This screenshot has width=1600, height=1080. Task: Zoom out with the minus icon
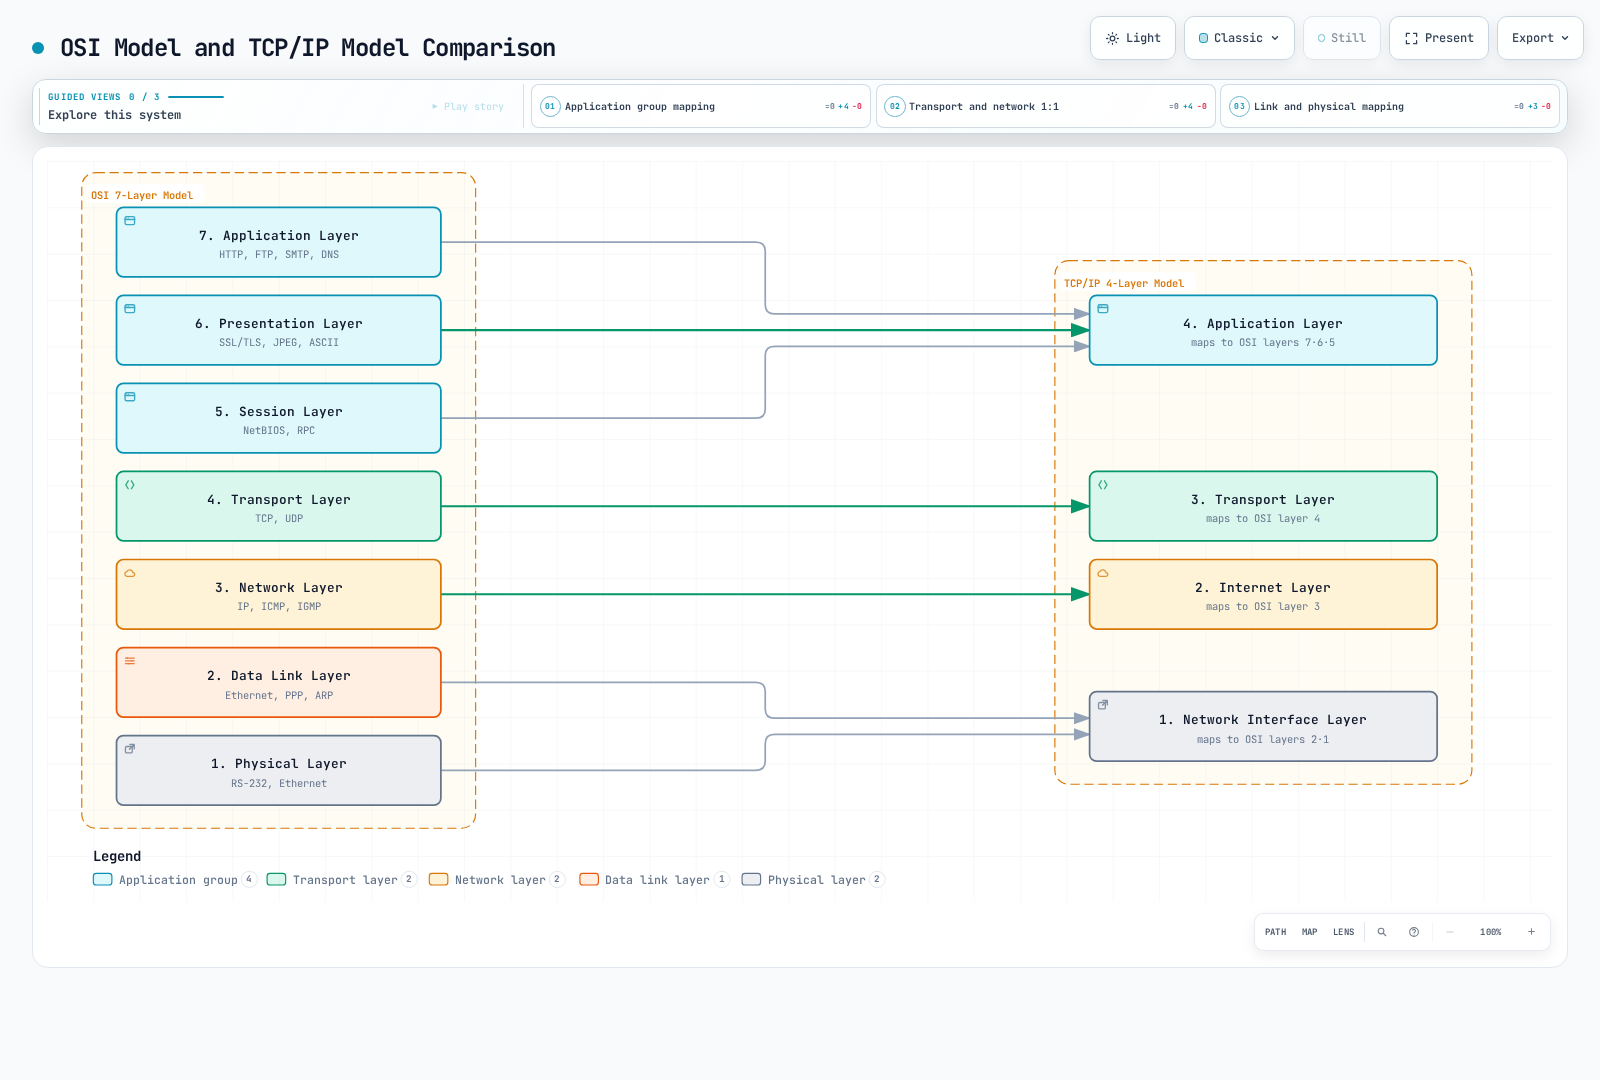pyautogui.click(x=1450, y=932)
